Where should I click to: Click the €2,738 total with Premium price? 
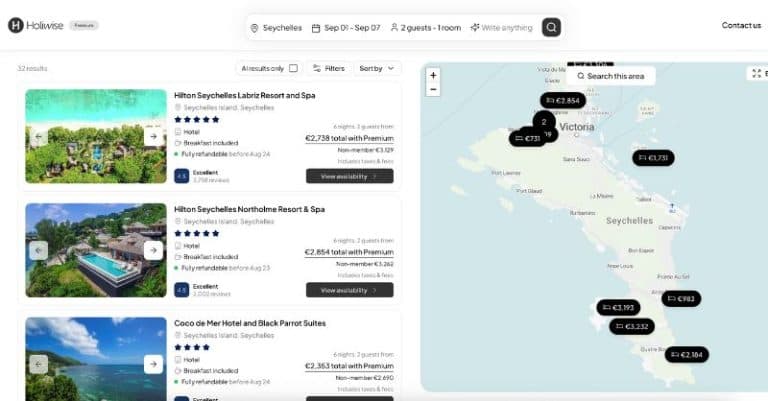[x=349, y=139]
